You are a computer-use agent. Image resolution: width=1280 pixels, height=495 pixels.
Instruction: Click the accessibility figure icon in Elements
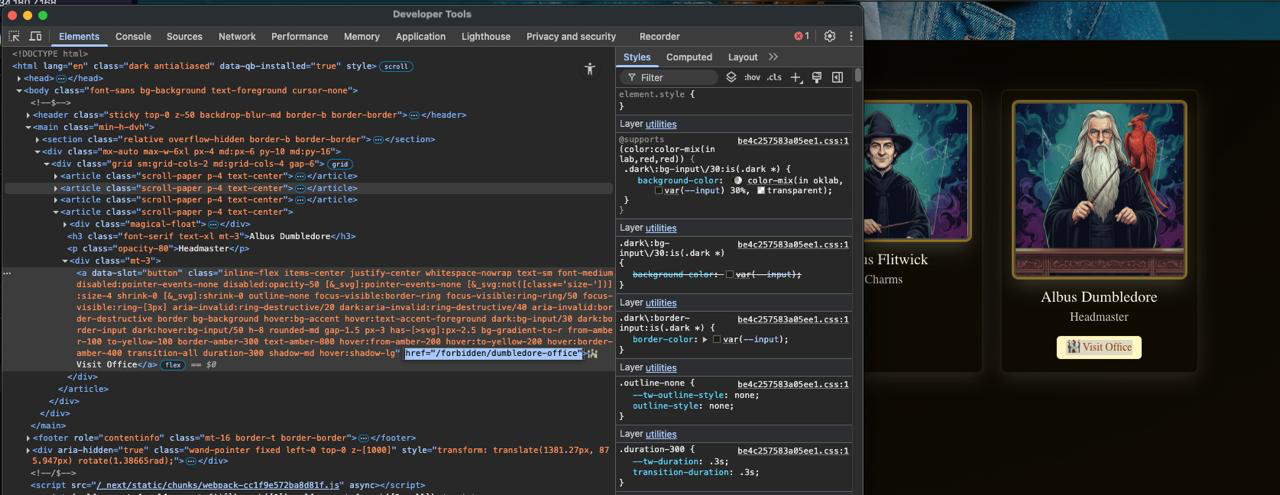[x=590, y=69]
